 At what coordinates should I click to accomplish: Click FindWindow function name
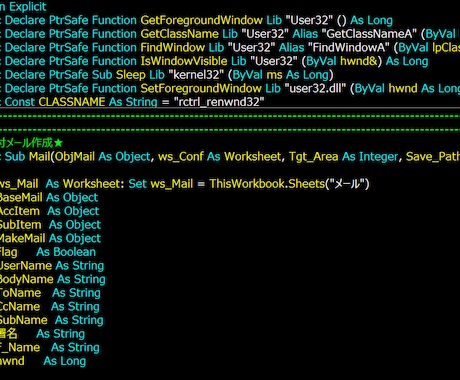(173, 48)
